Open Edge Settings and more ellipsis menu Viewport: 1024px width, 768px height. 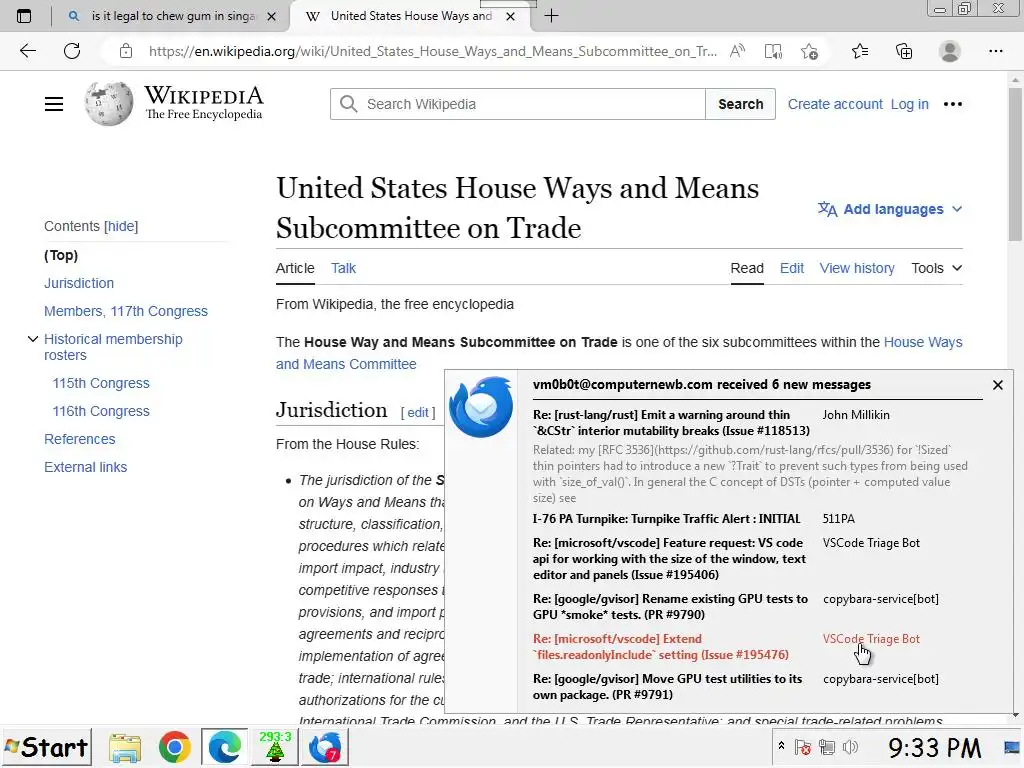(995, 51)
